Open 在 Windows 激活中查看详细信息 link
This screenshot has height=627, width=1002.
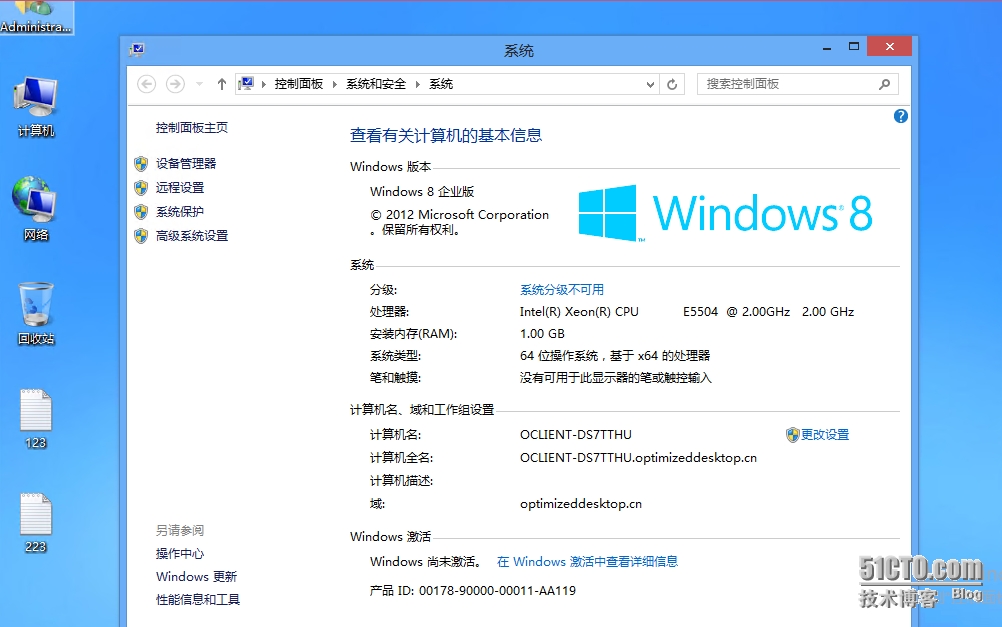point(587,562)
